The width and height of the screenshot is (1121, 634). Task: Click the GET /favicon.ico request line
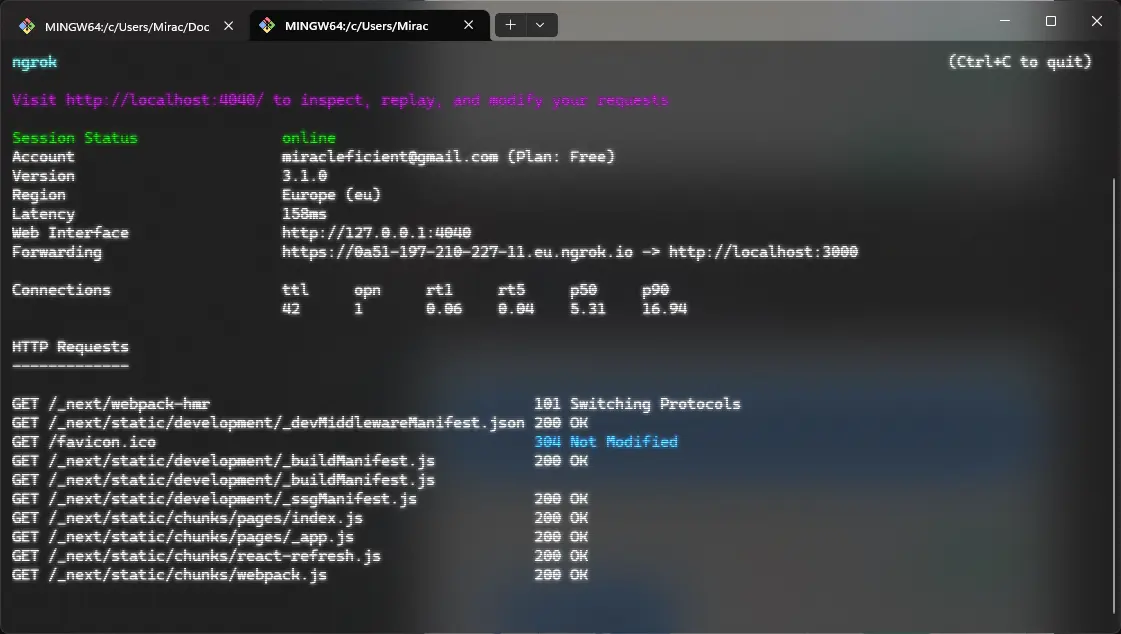84,442
